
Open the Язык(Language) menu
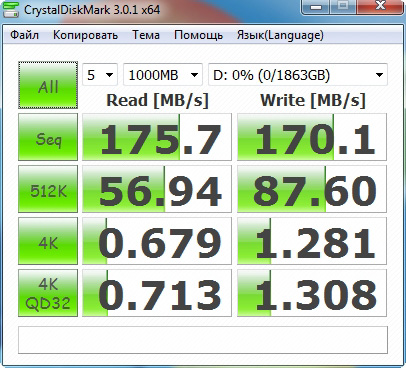pyautogui.click(x=280, y=35)
